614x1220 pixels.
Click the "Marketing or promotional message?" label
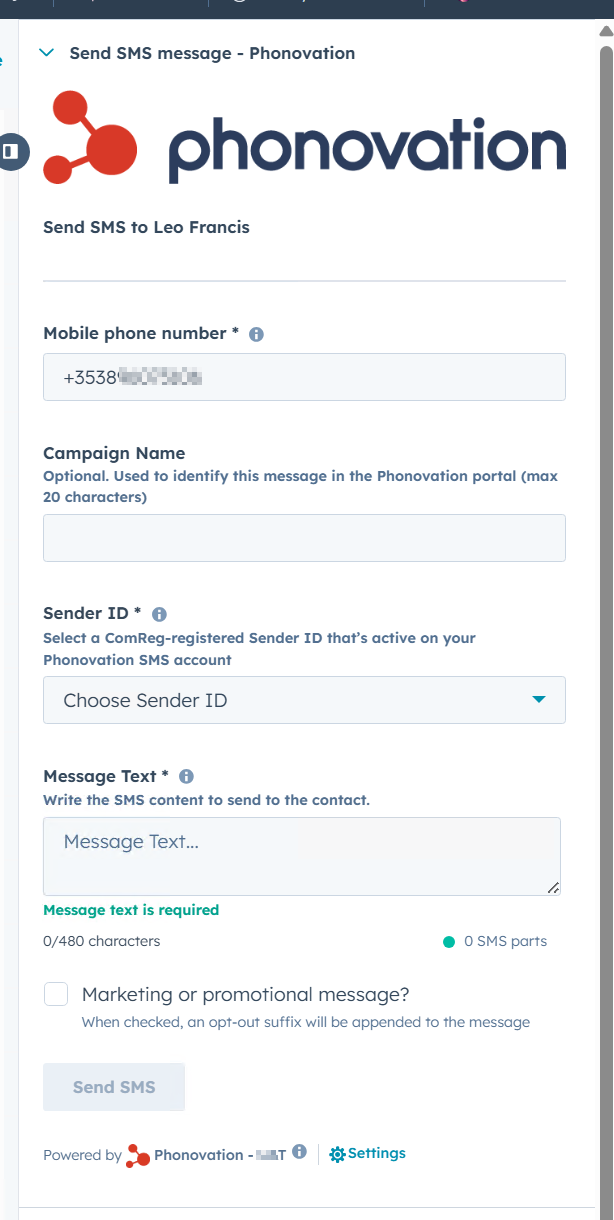pyautogui.click(x=245, y=995)
